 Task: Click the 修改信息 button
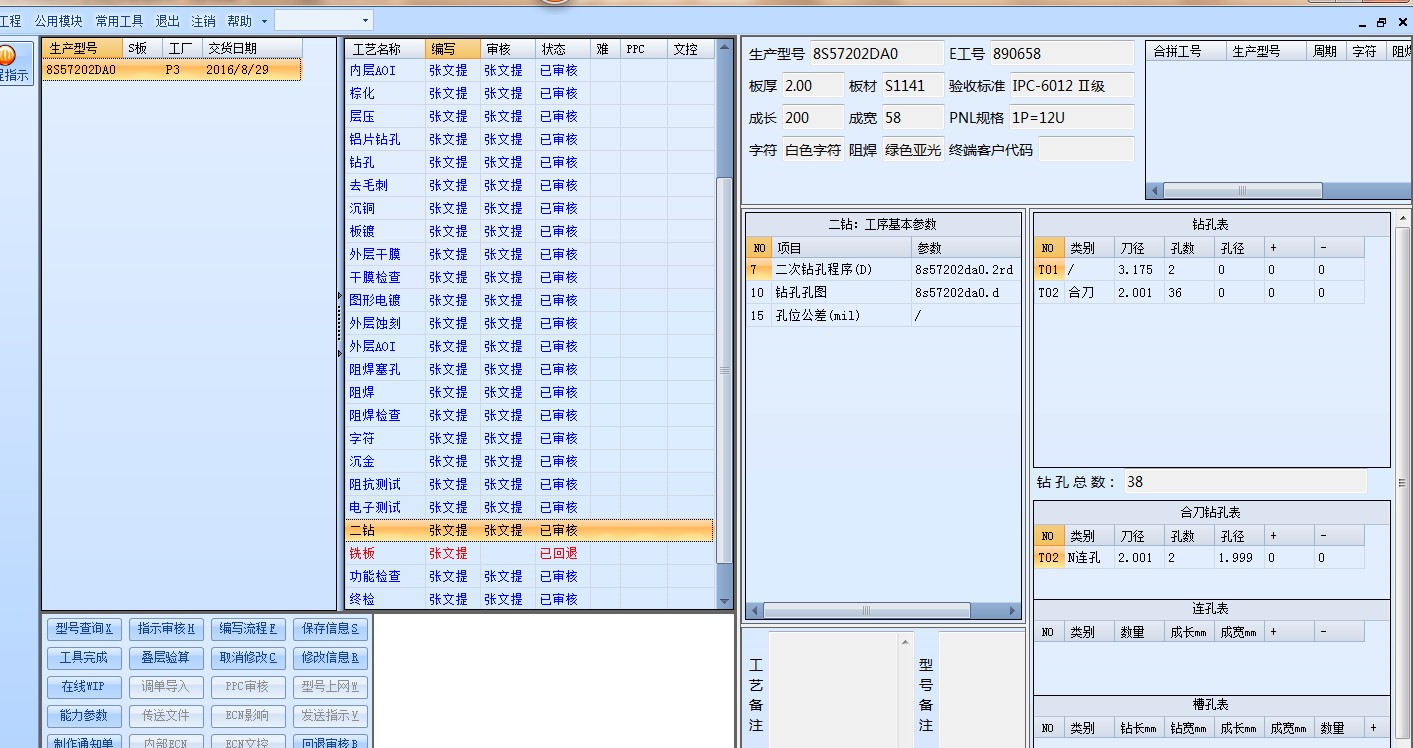tap(330, 658)
